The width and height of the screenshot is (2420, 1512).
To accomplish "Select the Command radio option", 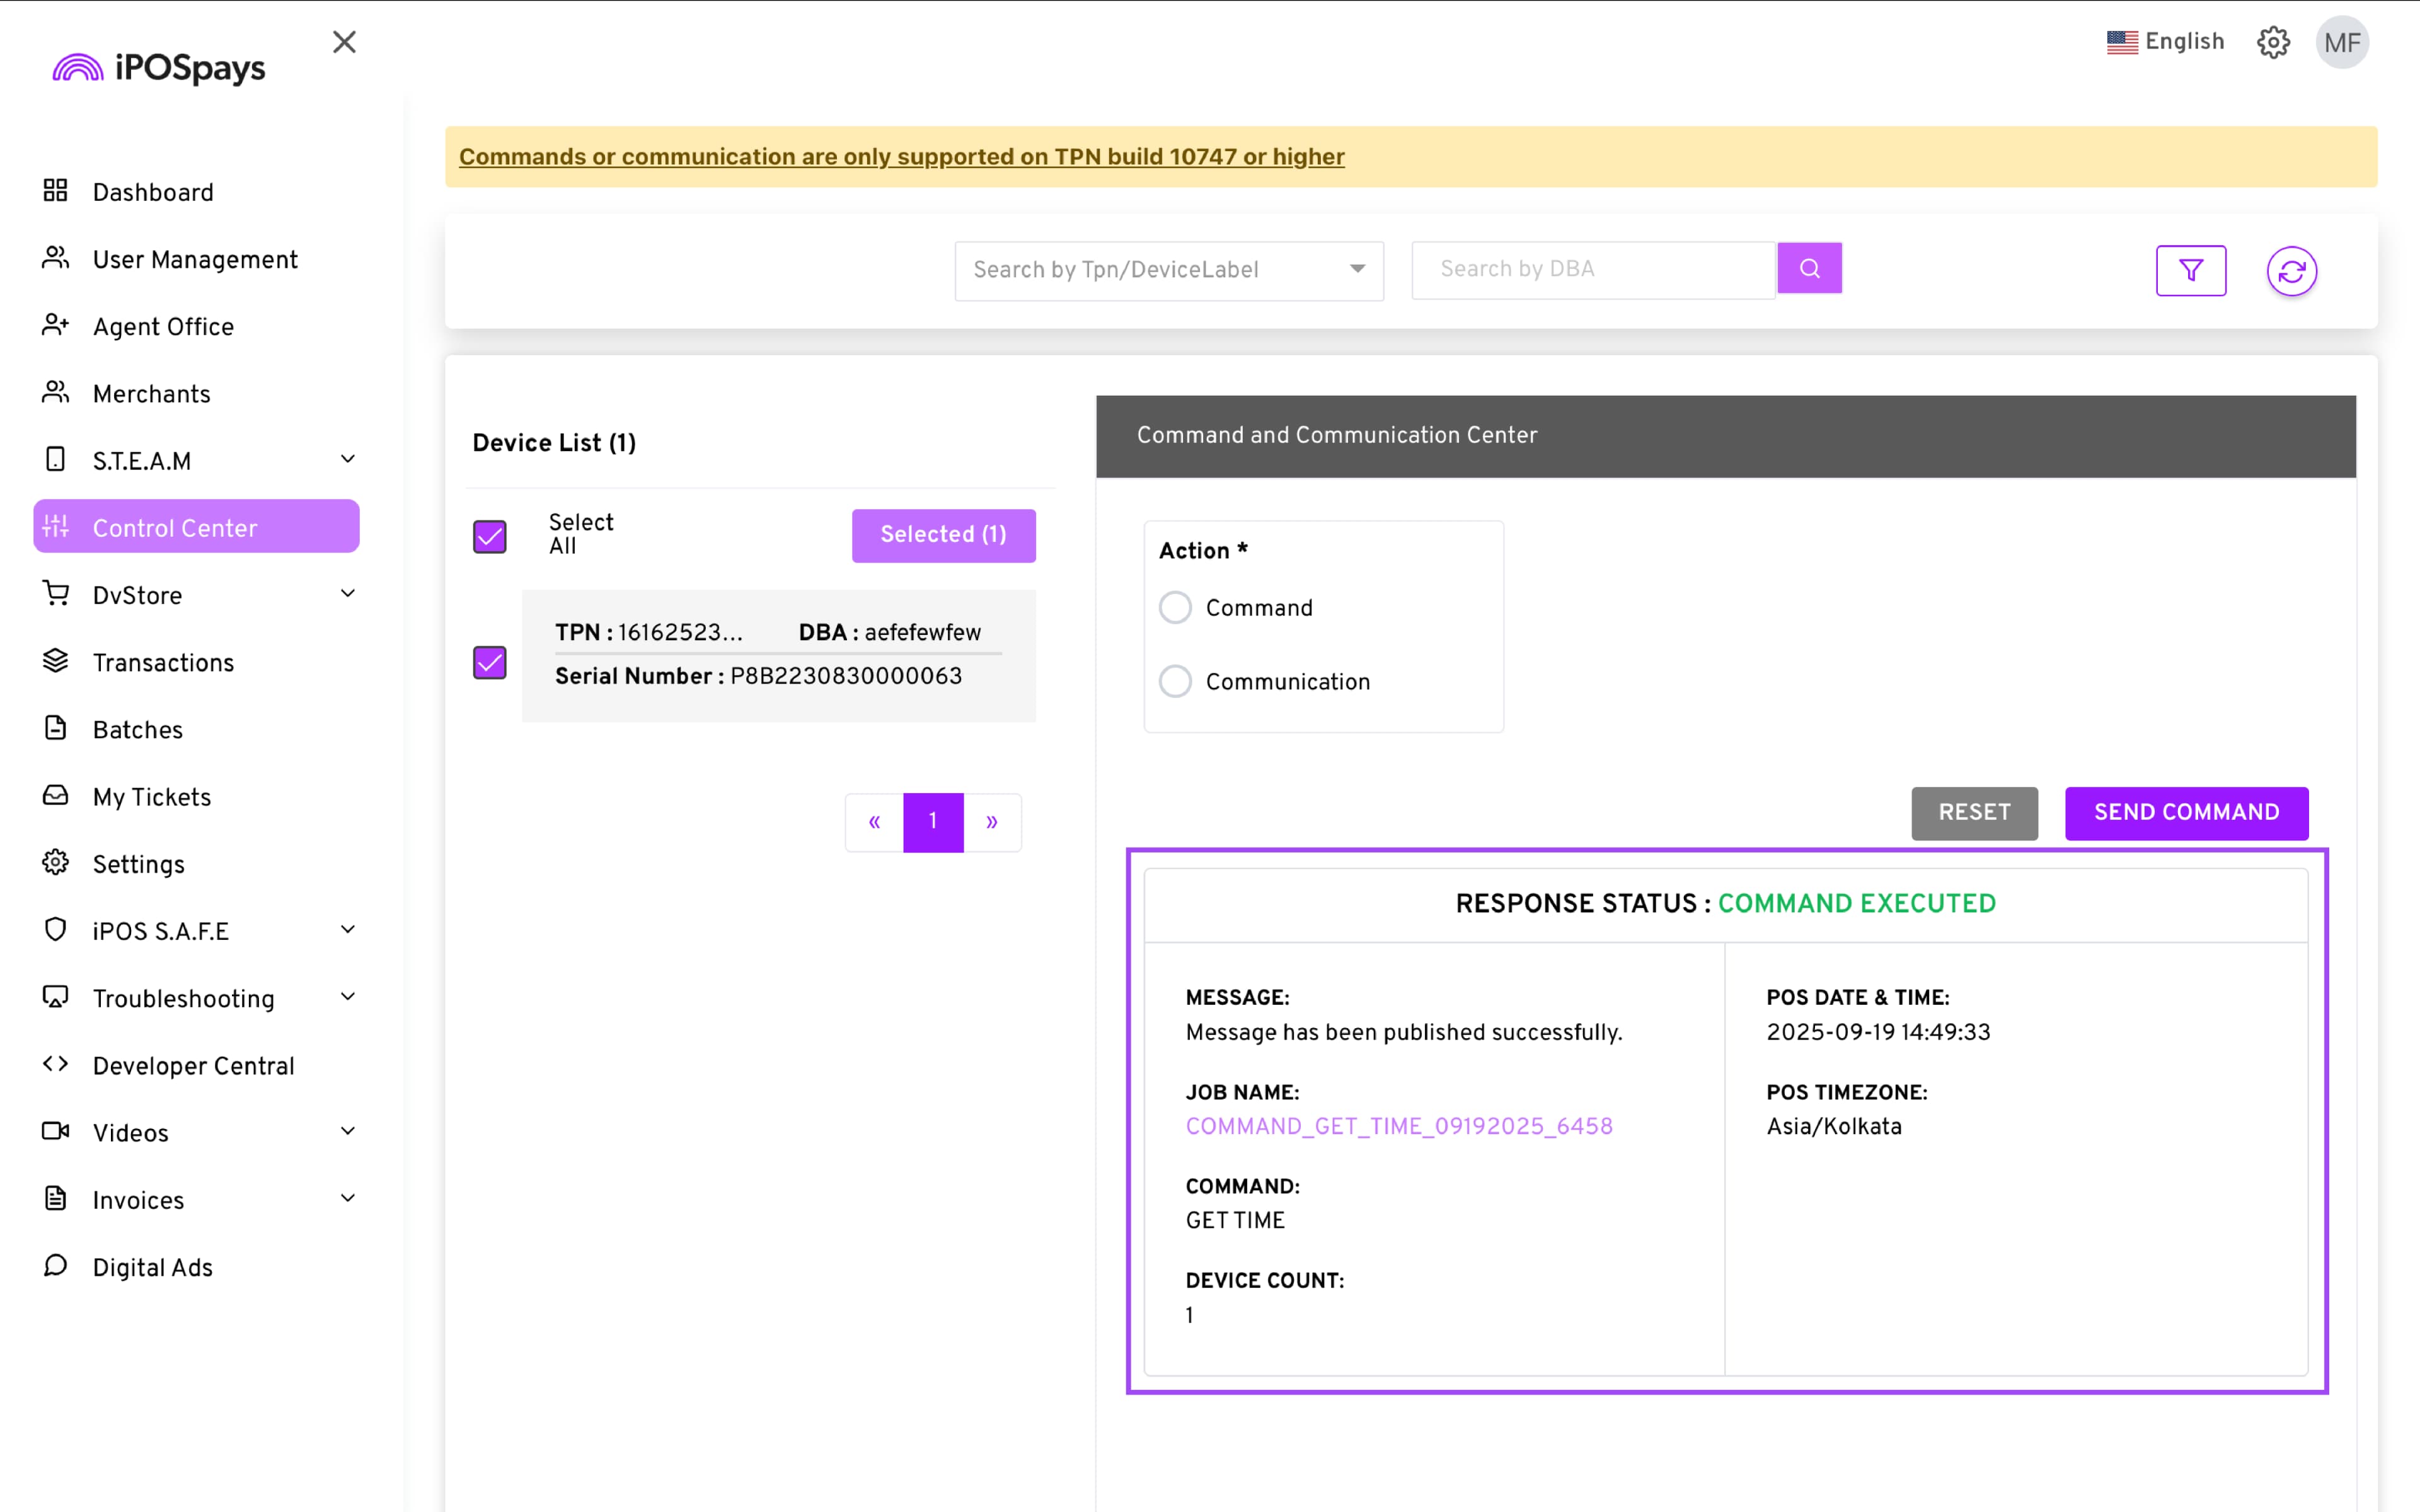I will click(1175, 607).
